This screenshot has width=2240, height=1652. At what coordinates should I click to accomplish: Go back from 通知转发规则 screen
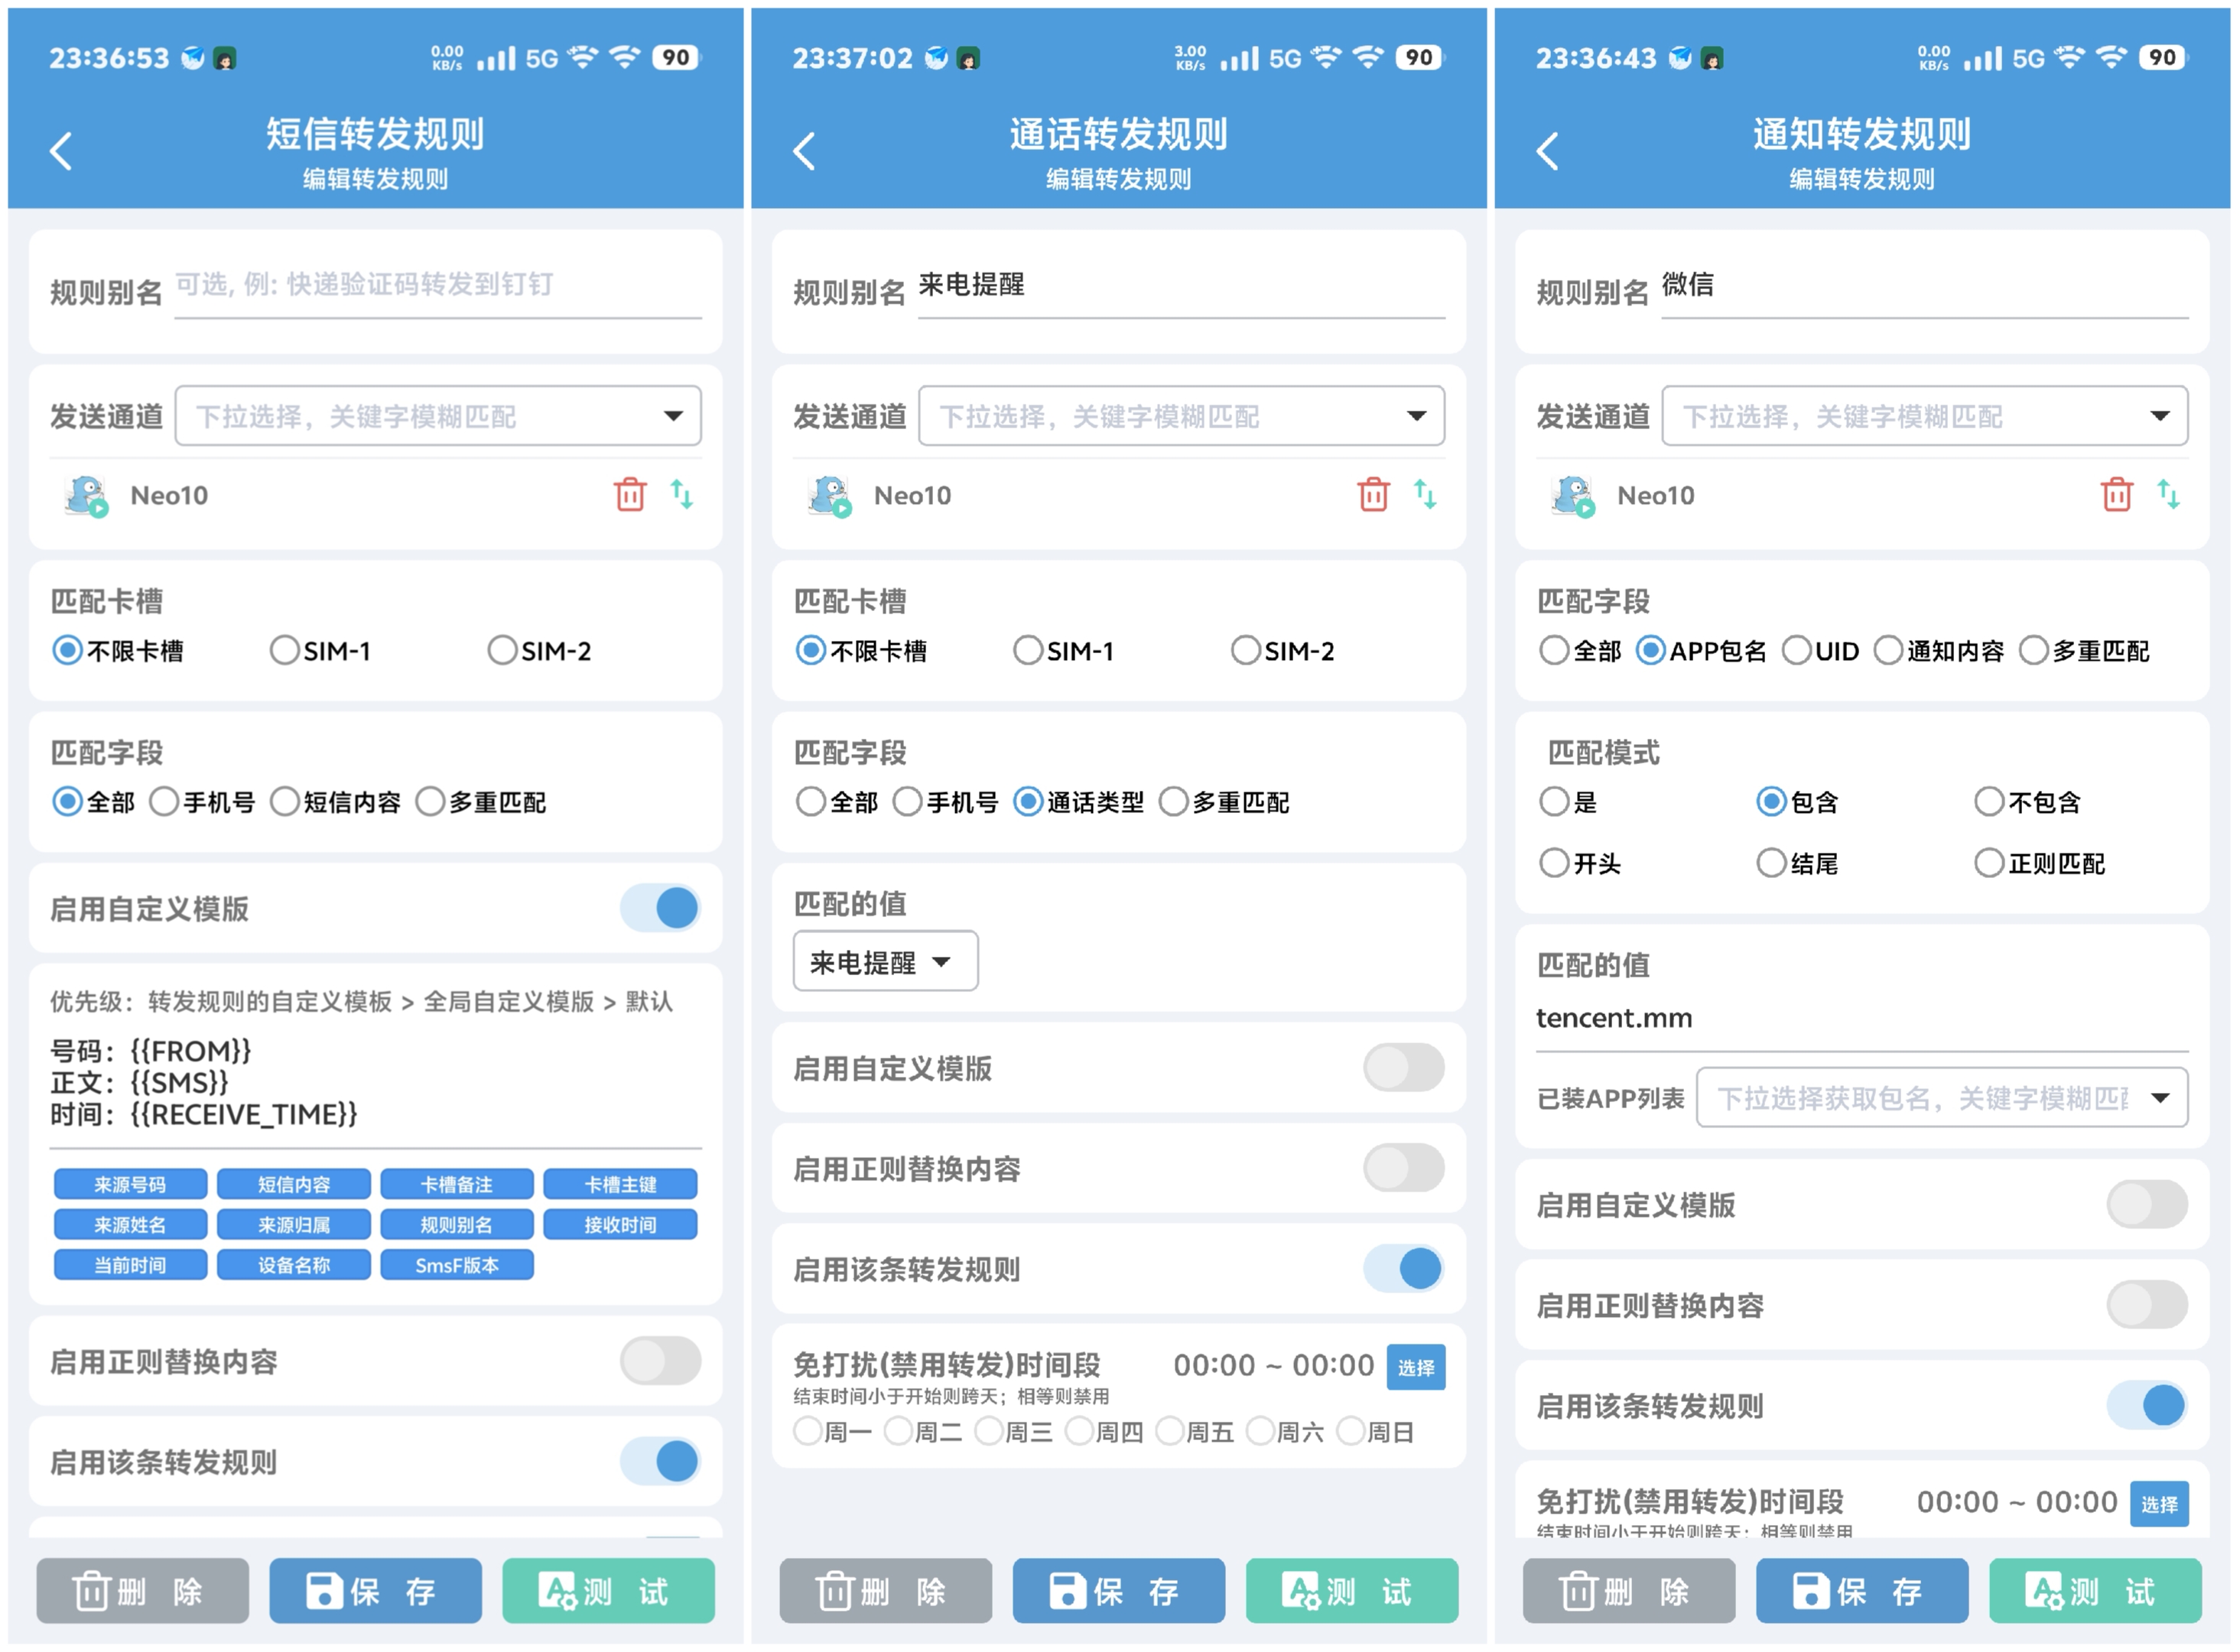tap(1548, 152)
